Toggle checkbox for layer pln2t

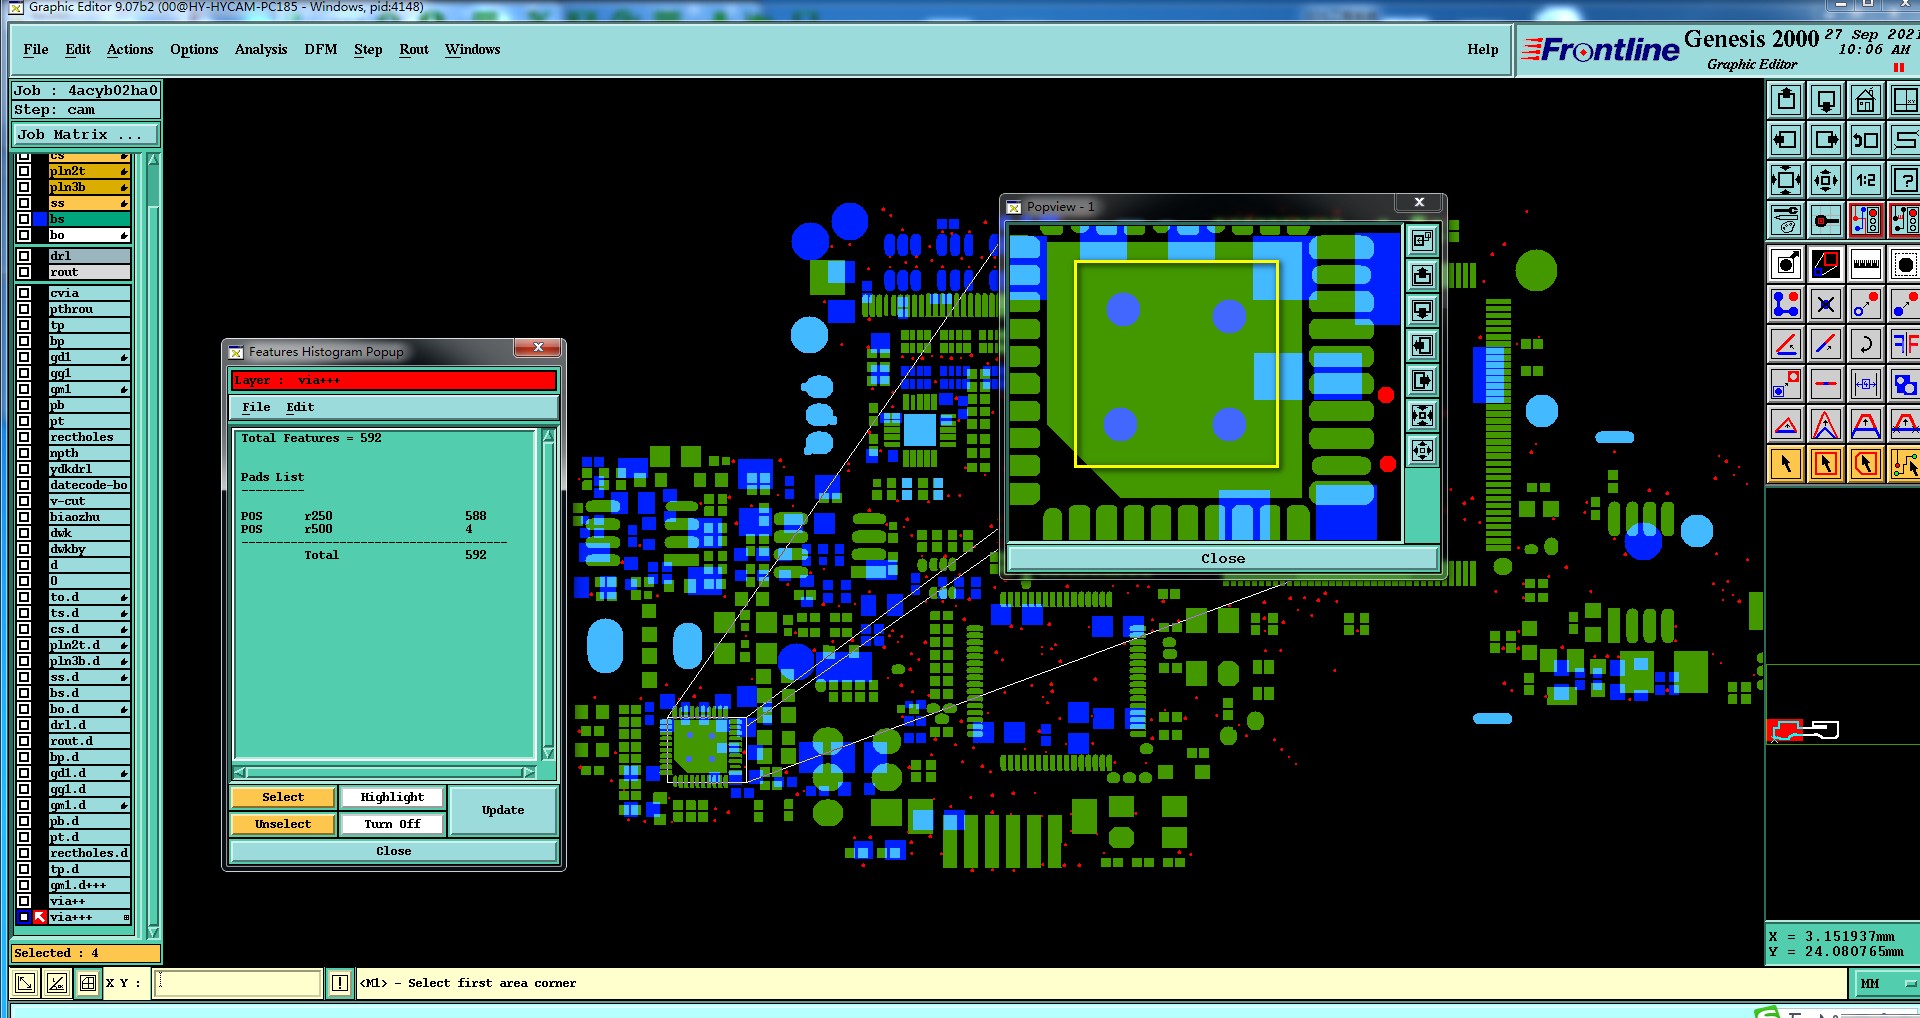[x=24, y=171]
